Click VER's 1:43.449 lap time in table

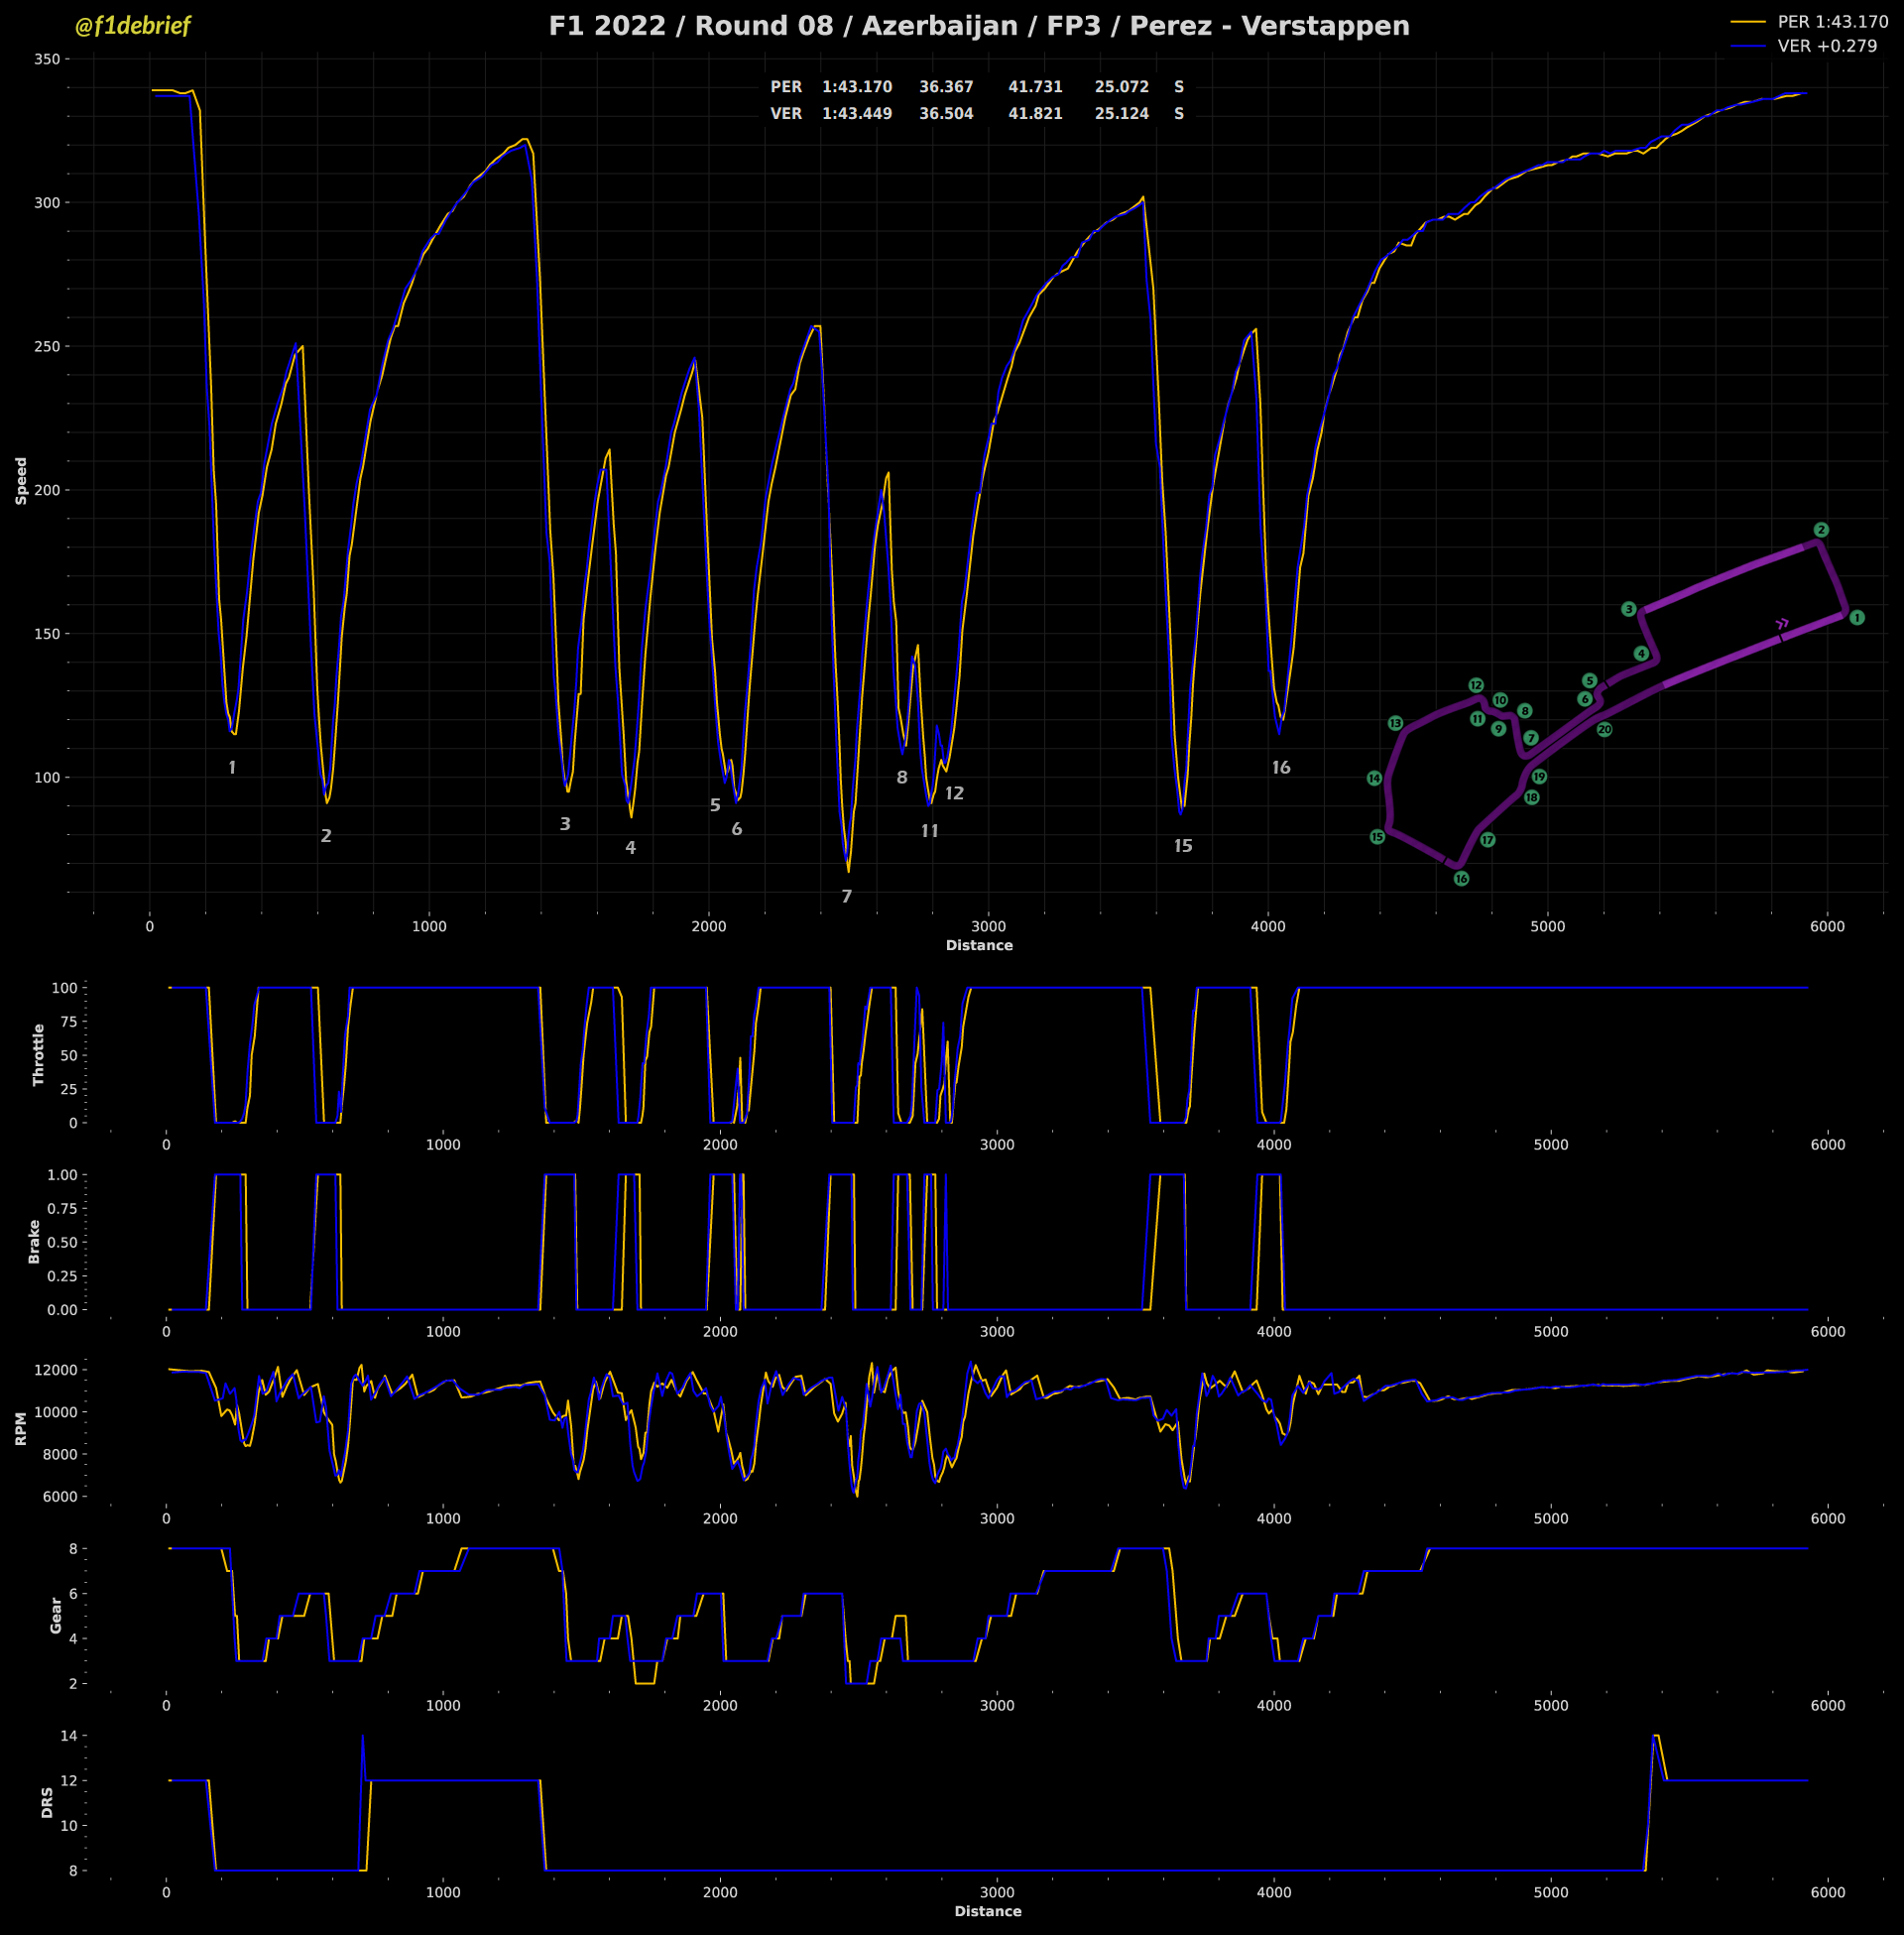tap(857, 114)
